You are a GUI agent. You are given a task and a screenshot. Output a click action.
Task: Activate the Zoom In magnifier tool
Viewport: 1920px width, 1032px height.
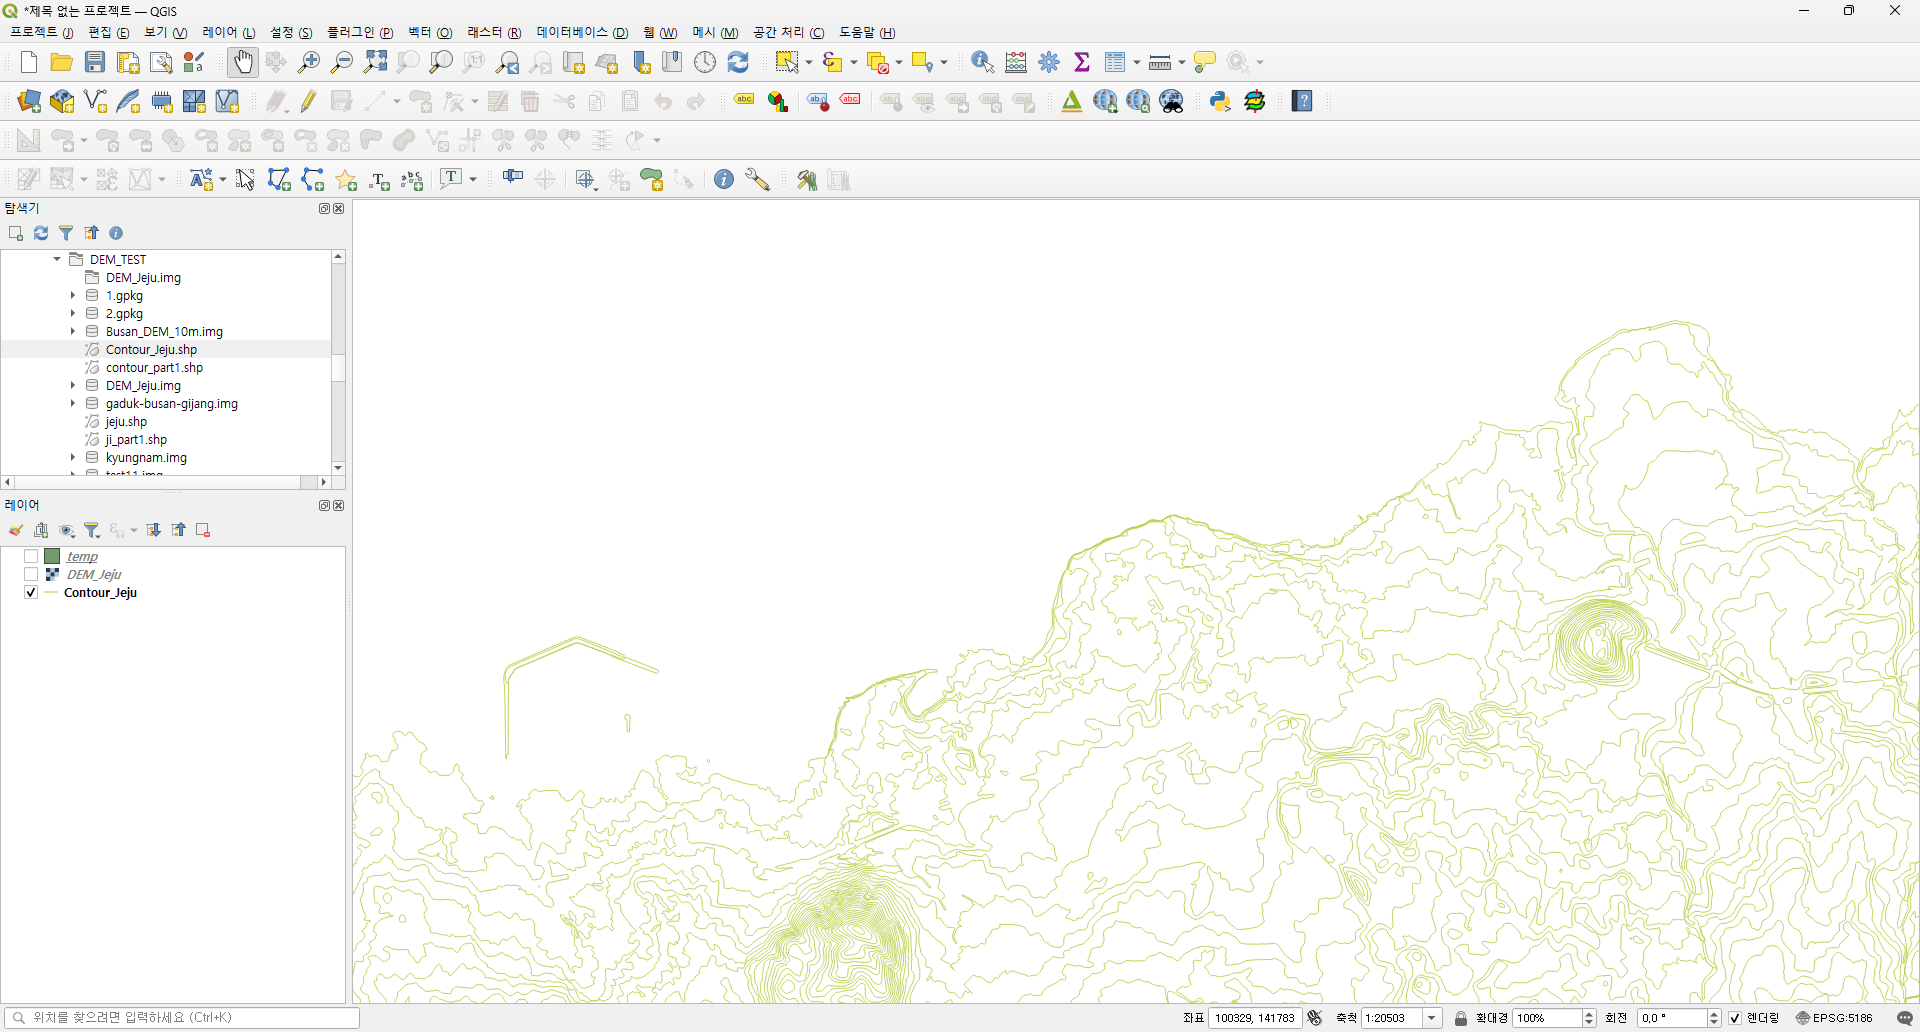(x=309, y=62)
